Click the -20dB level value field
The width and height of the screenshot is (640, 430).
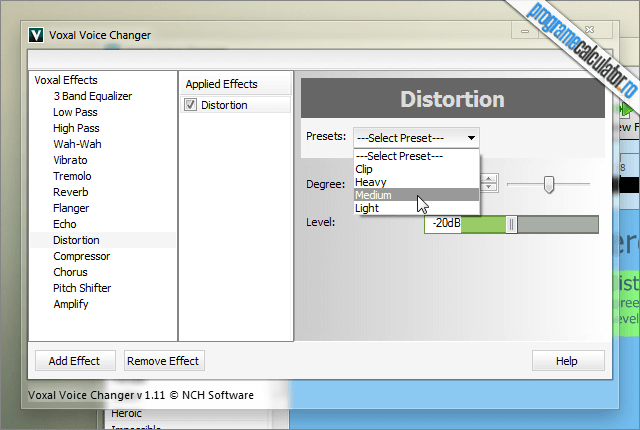443,224
